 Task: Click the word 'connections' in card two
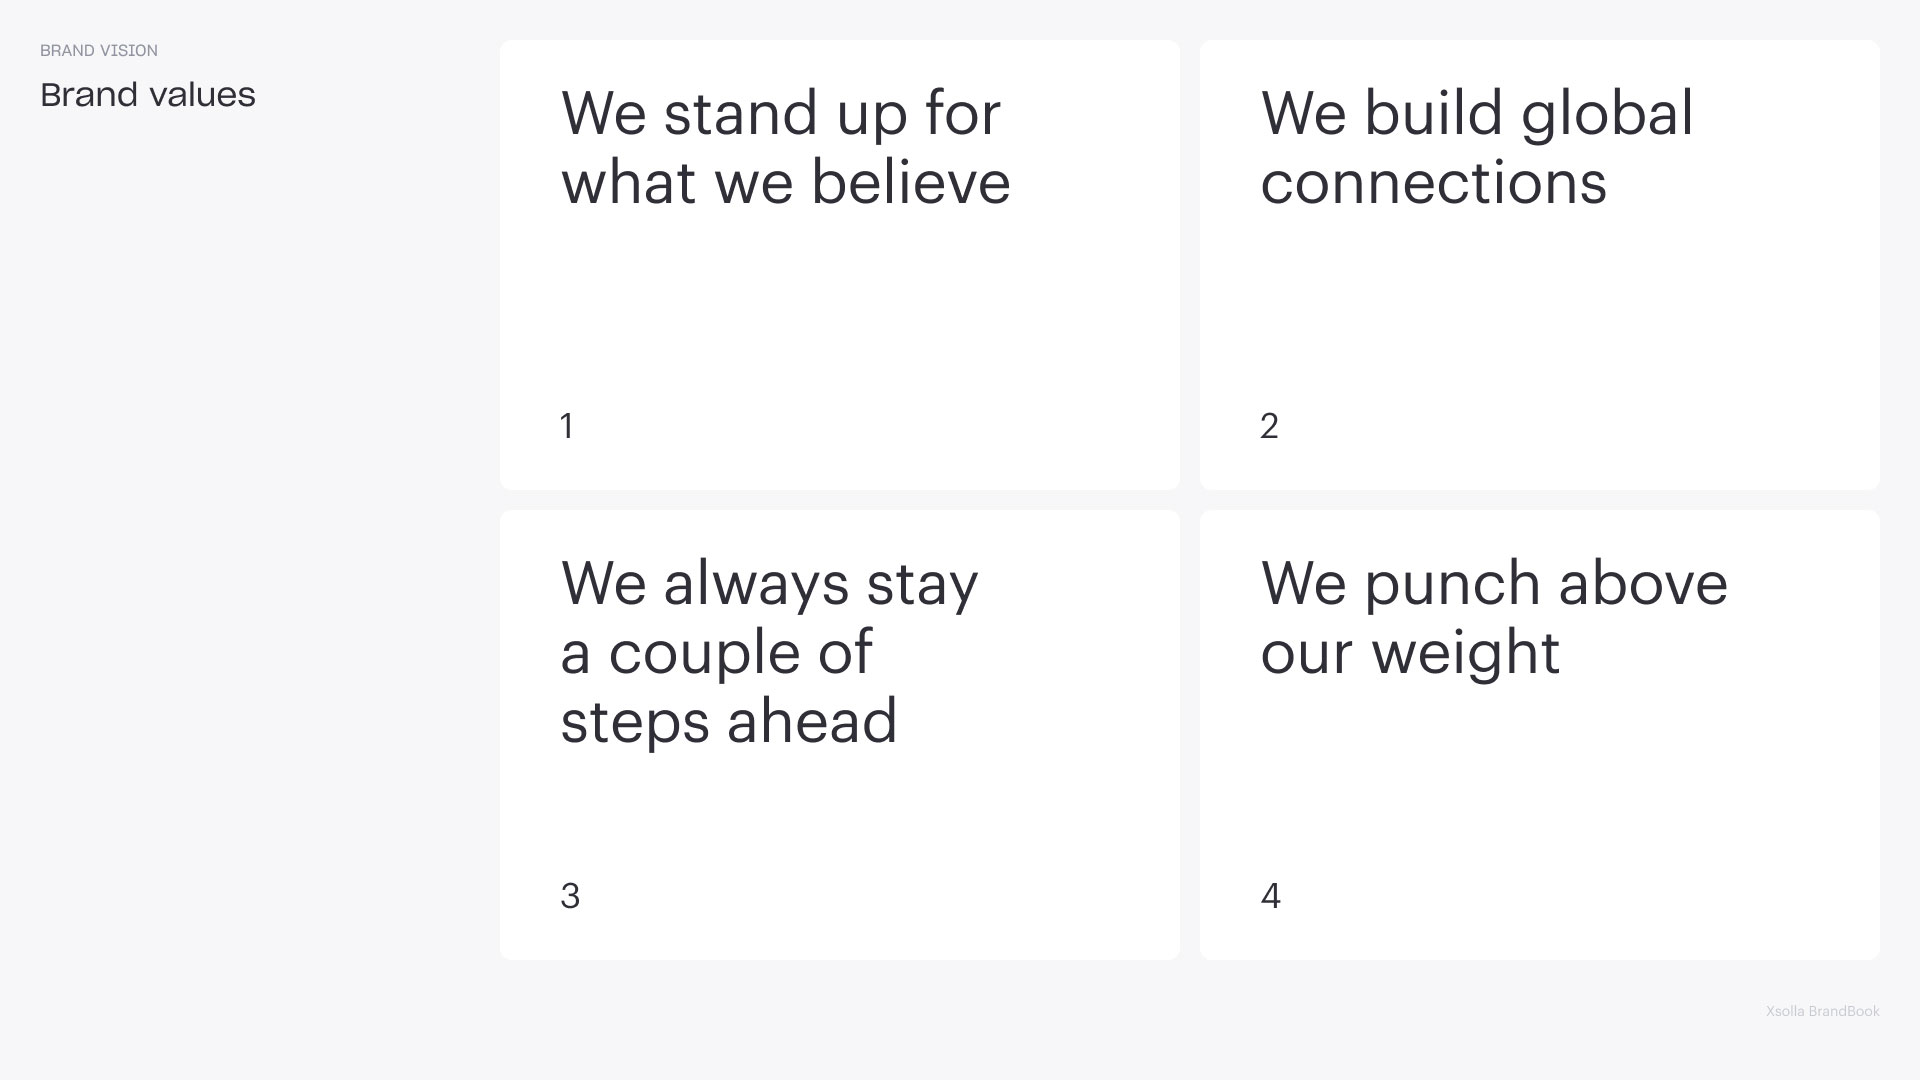1433,183
